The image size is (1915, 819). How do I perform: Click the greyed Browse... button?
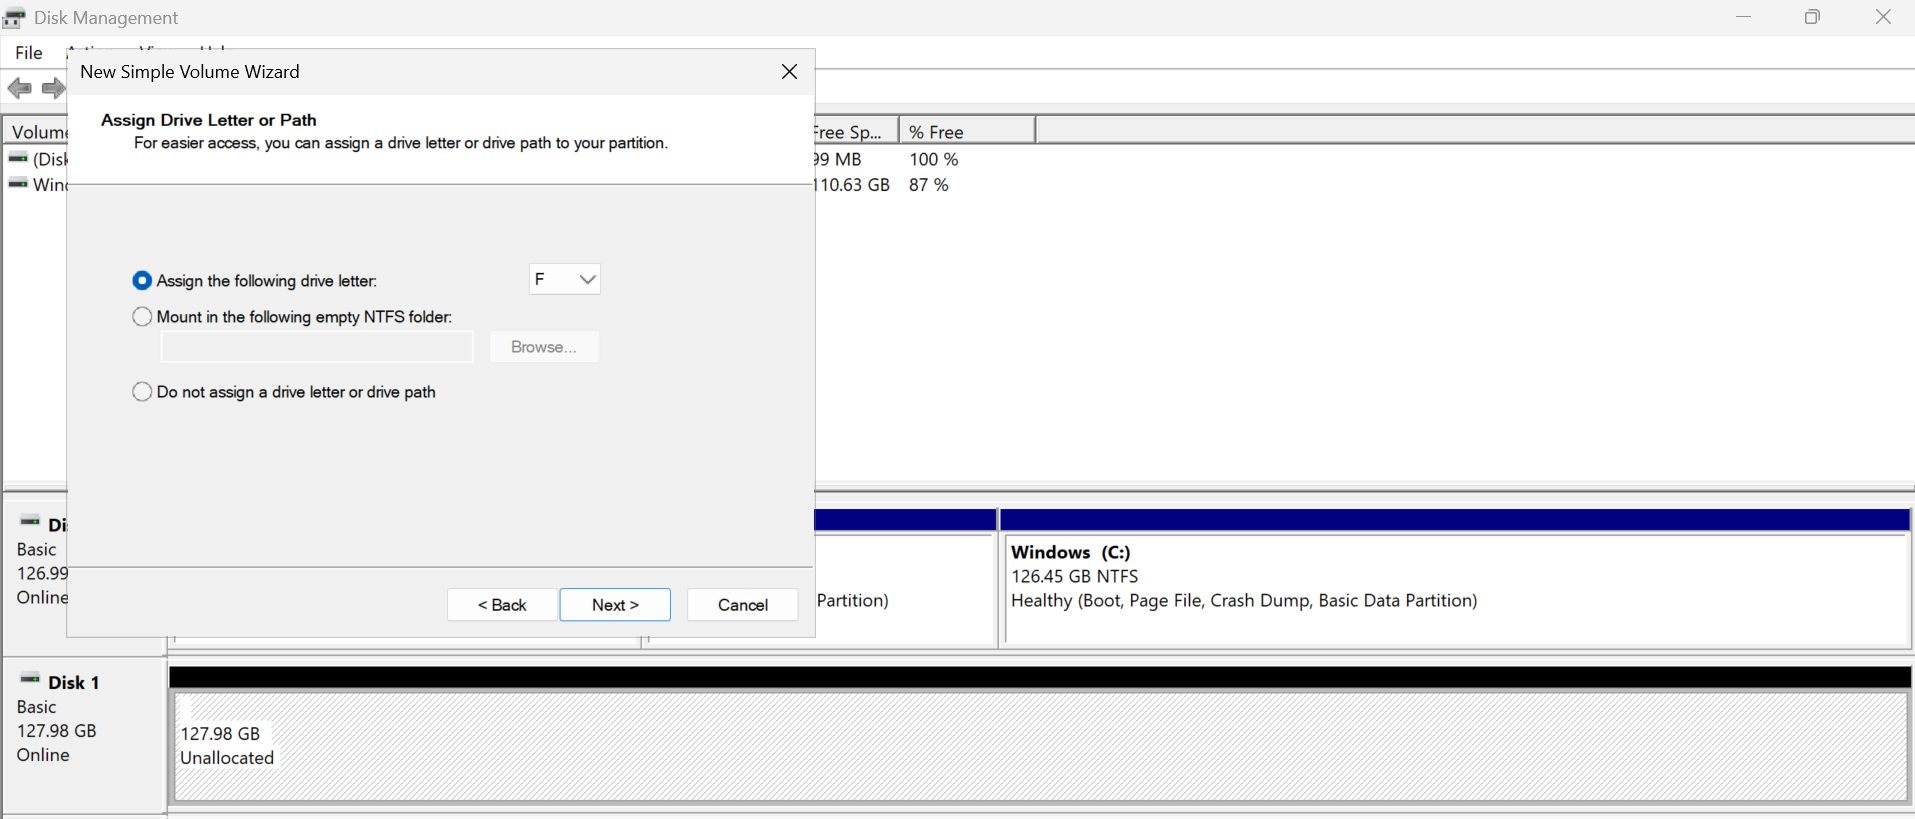(x=544, y=347)
